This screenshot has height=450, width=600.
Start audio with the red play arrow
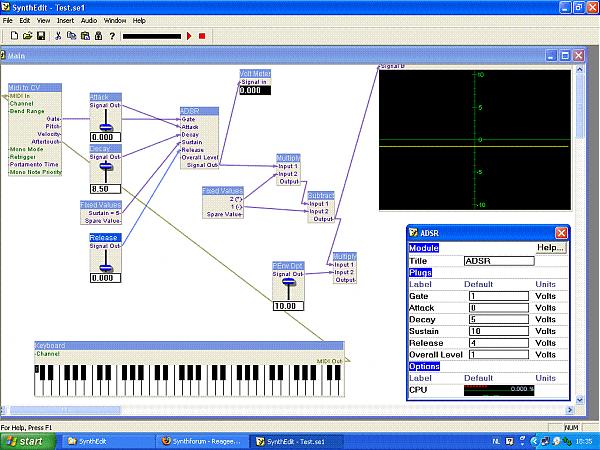coord(189,36)
